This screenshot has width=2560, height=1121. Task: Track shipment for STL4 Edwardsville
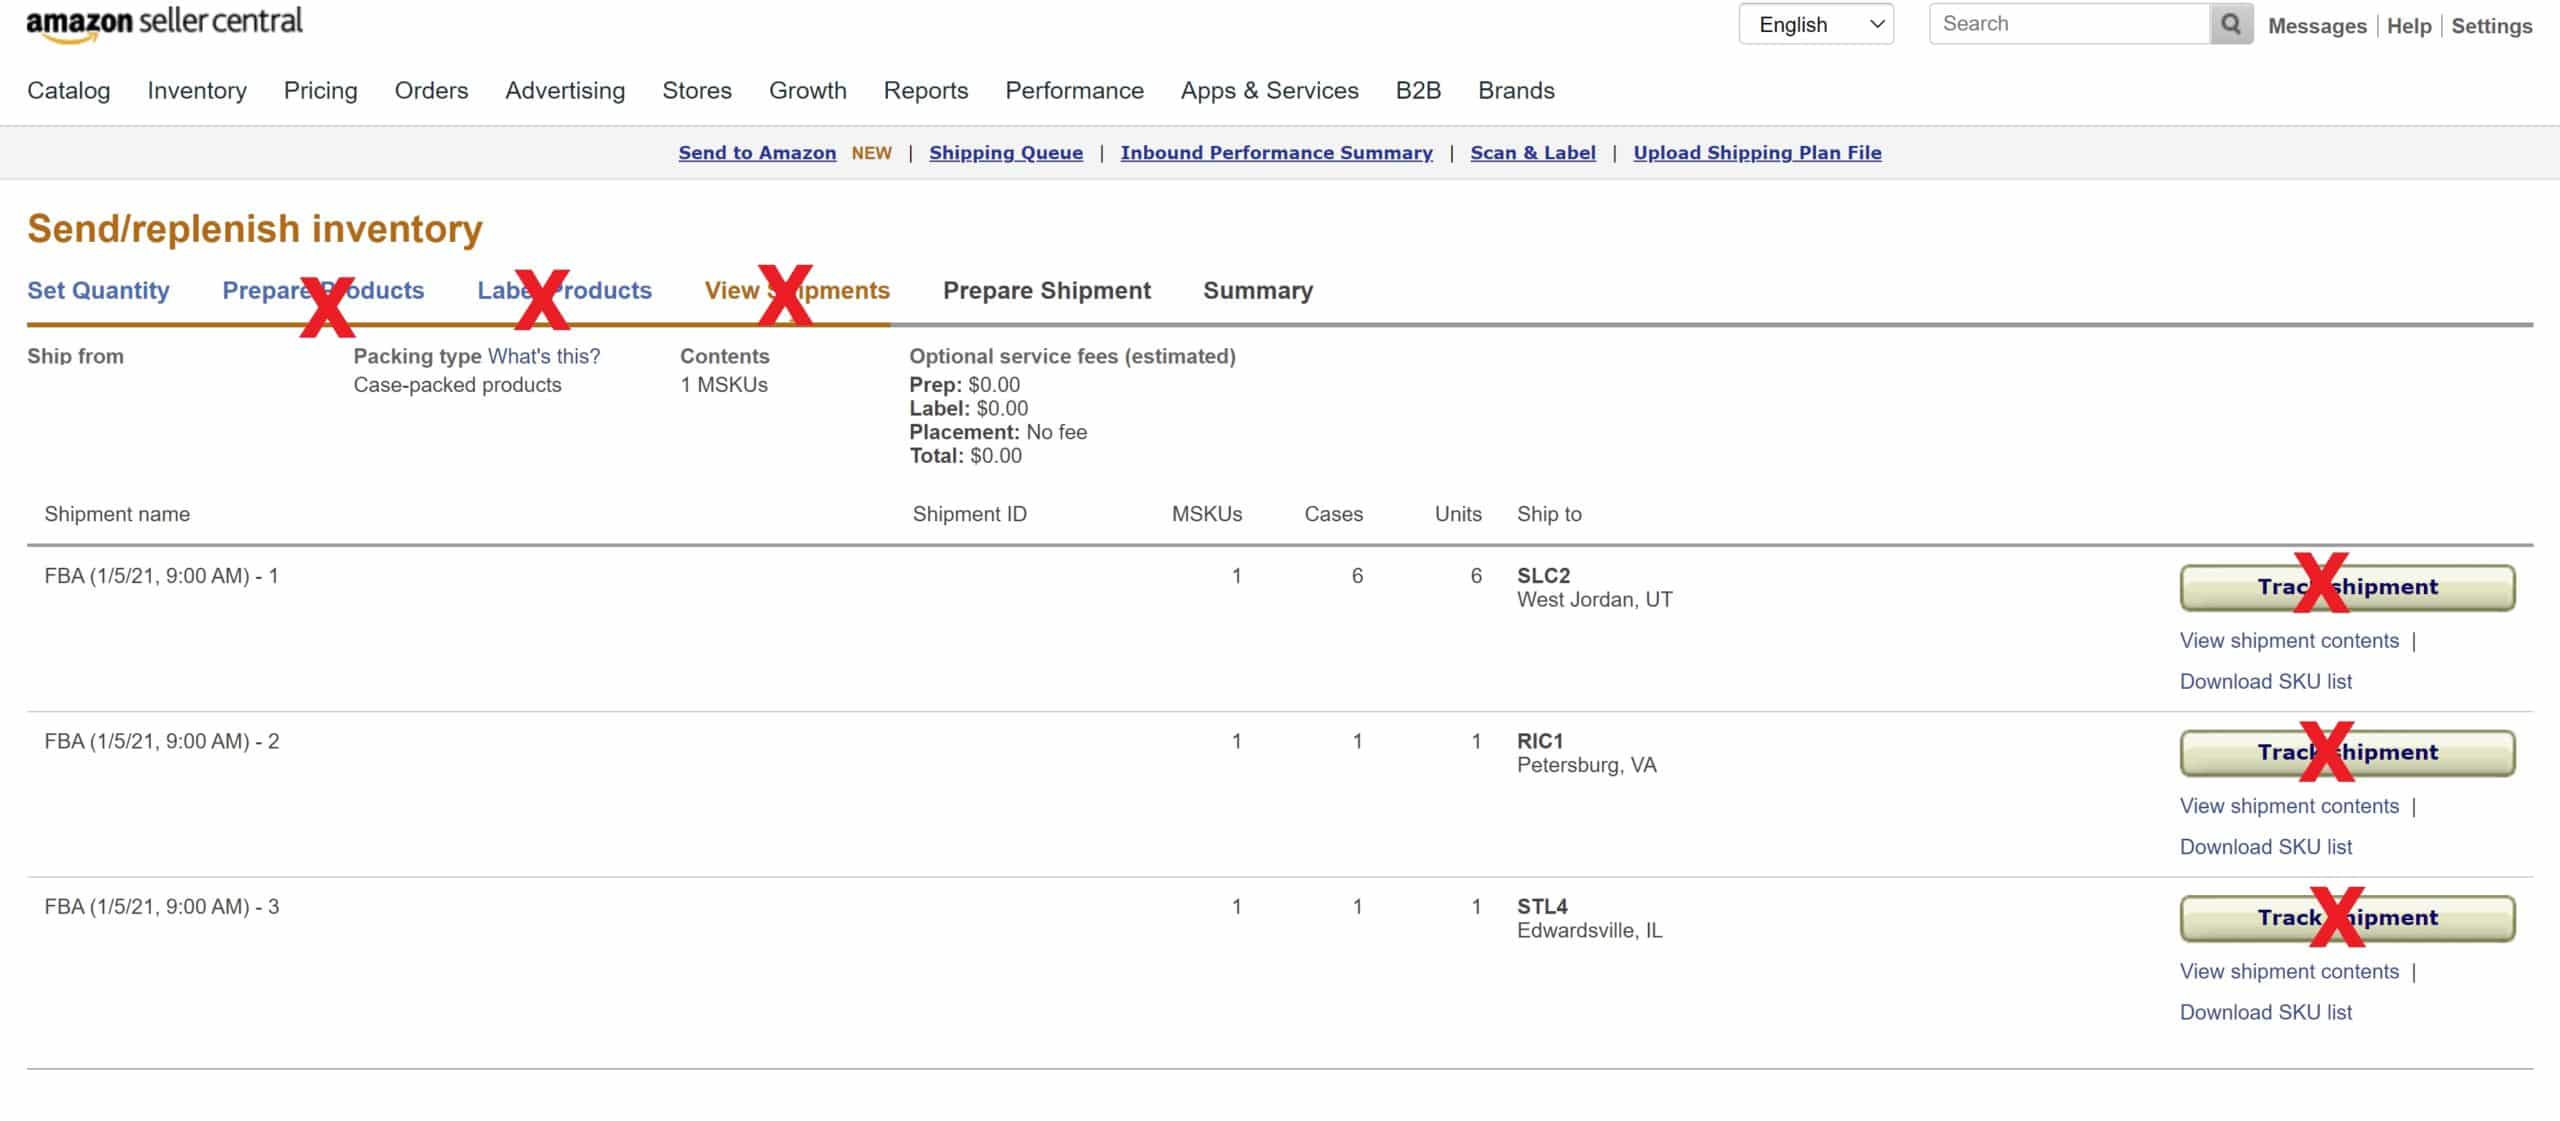pos(2347,918)
